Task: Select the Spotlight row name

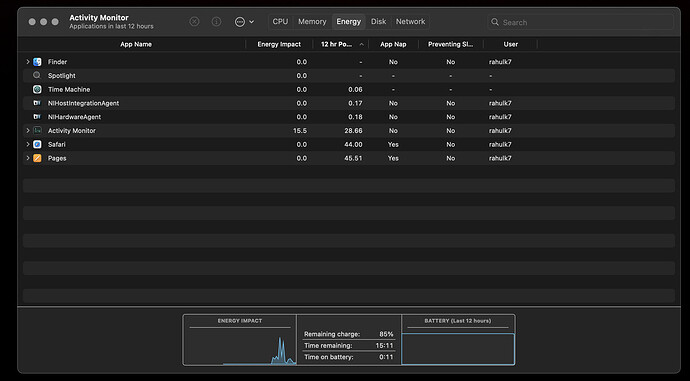Action: (x=62, y=76)
